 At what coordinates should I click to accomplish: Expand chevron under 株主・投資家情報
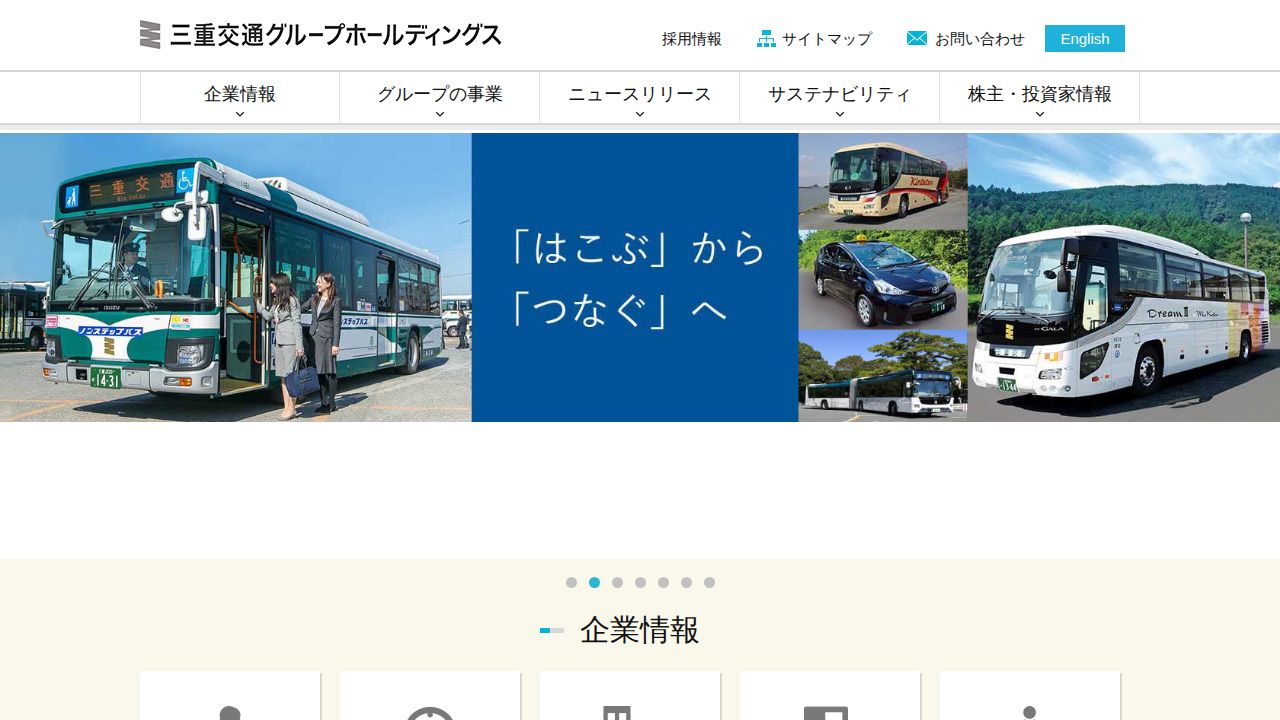(x=1040, y=114)
